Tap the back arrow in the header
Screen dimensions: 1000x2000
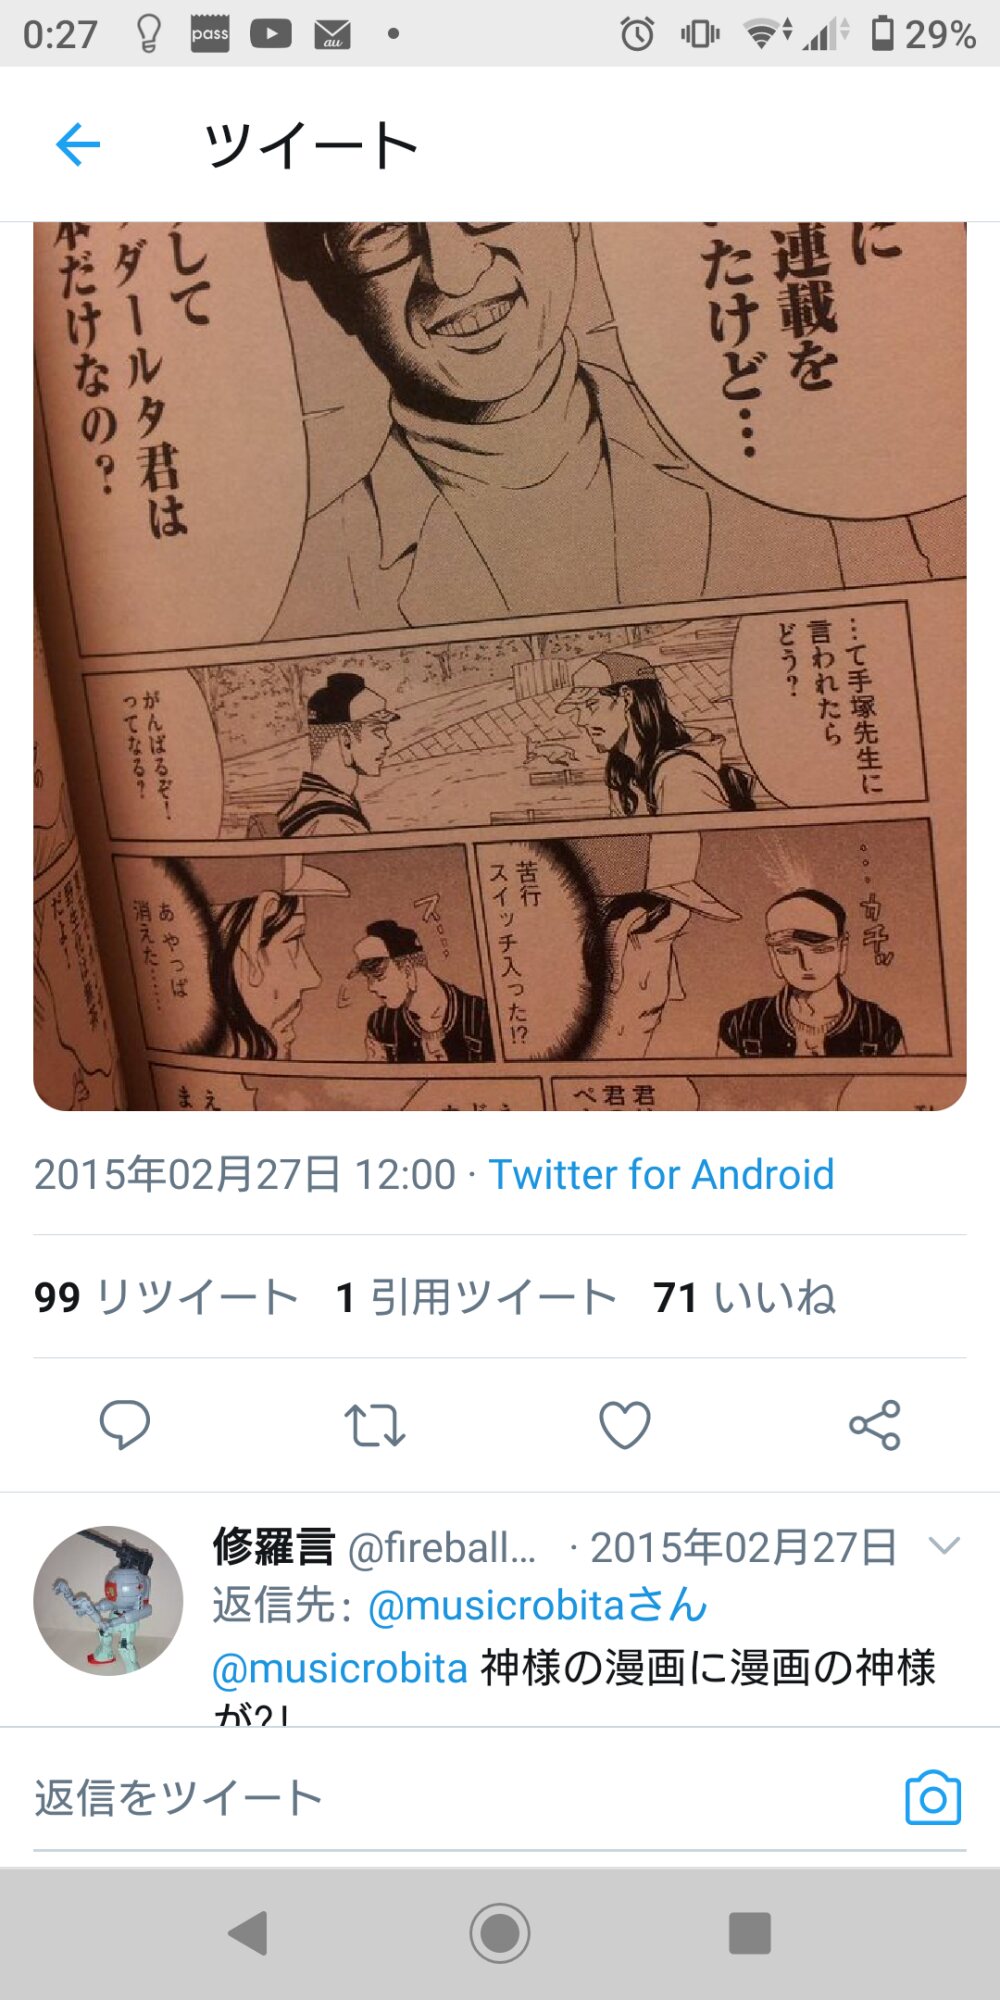pos(78,144)
